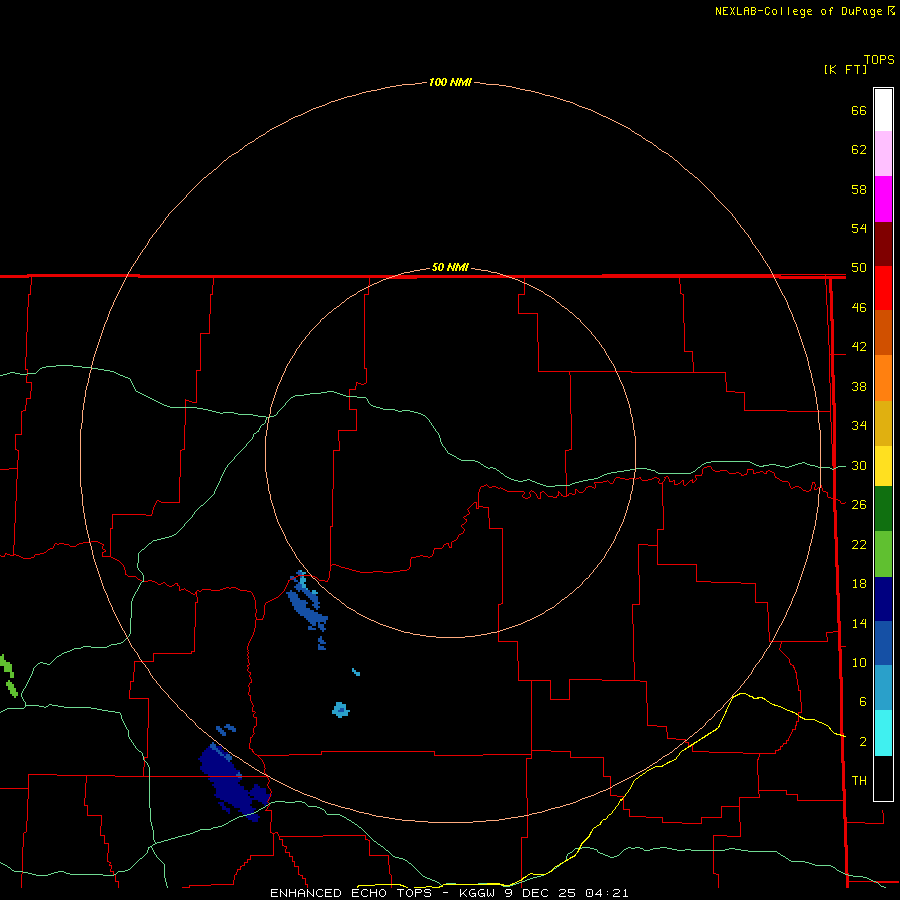
Task: Click the '9 DEC 25' date in the caption
Action: [x=540, y=893]
